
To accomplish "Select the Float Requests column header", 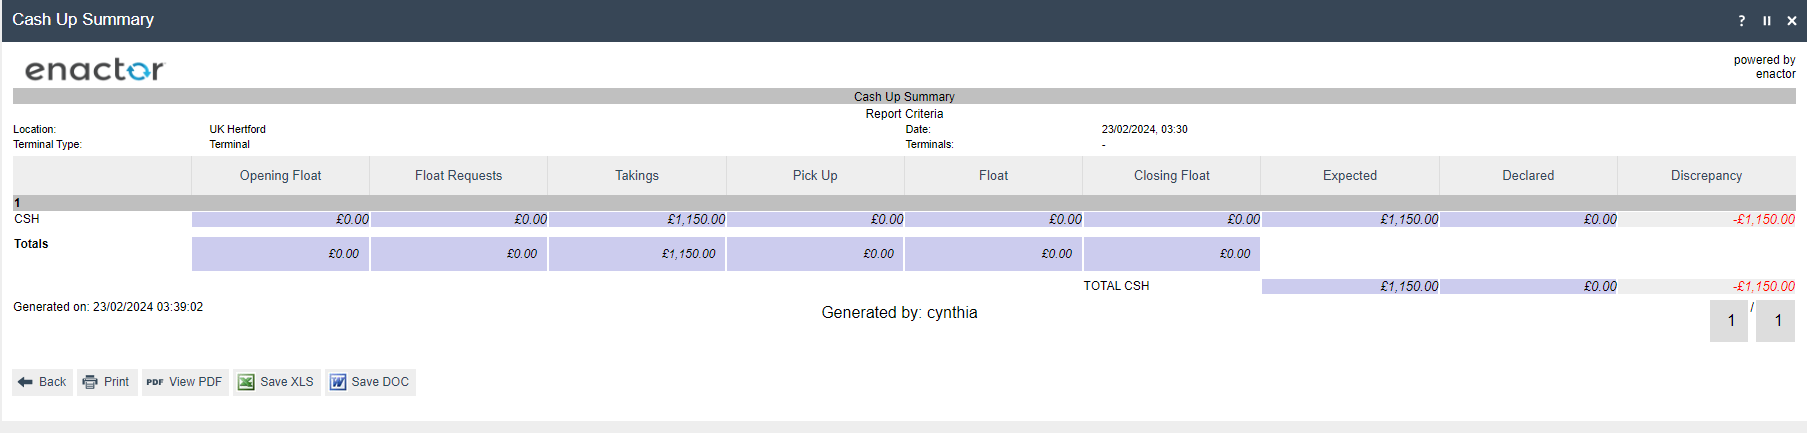I will (458, 176).
